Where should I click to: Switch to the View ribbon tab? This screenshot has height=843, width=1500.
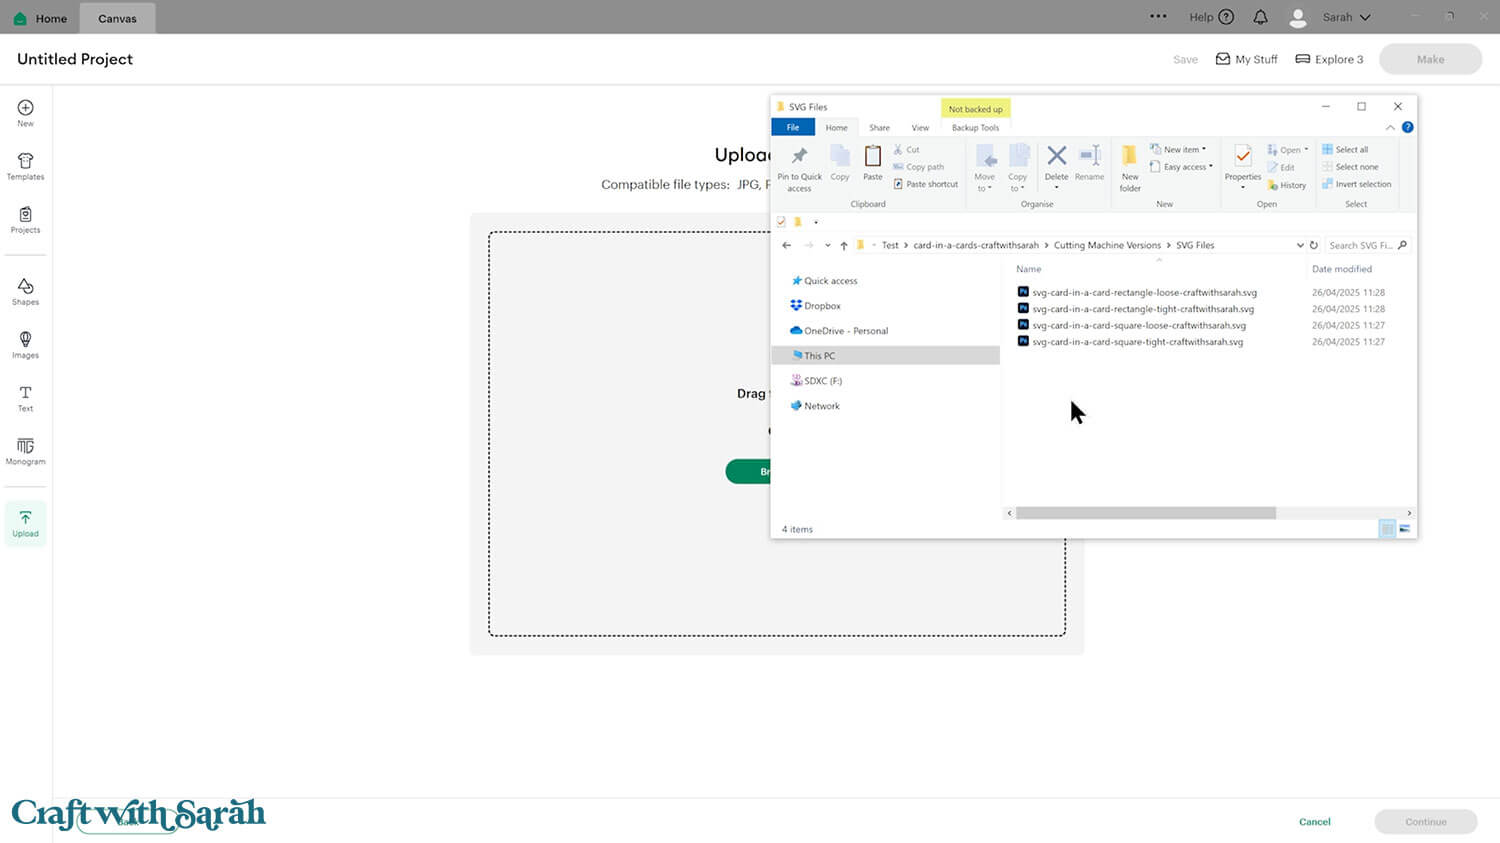point(919,128)
